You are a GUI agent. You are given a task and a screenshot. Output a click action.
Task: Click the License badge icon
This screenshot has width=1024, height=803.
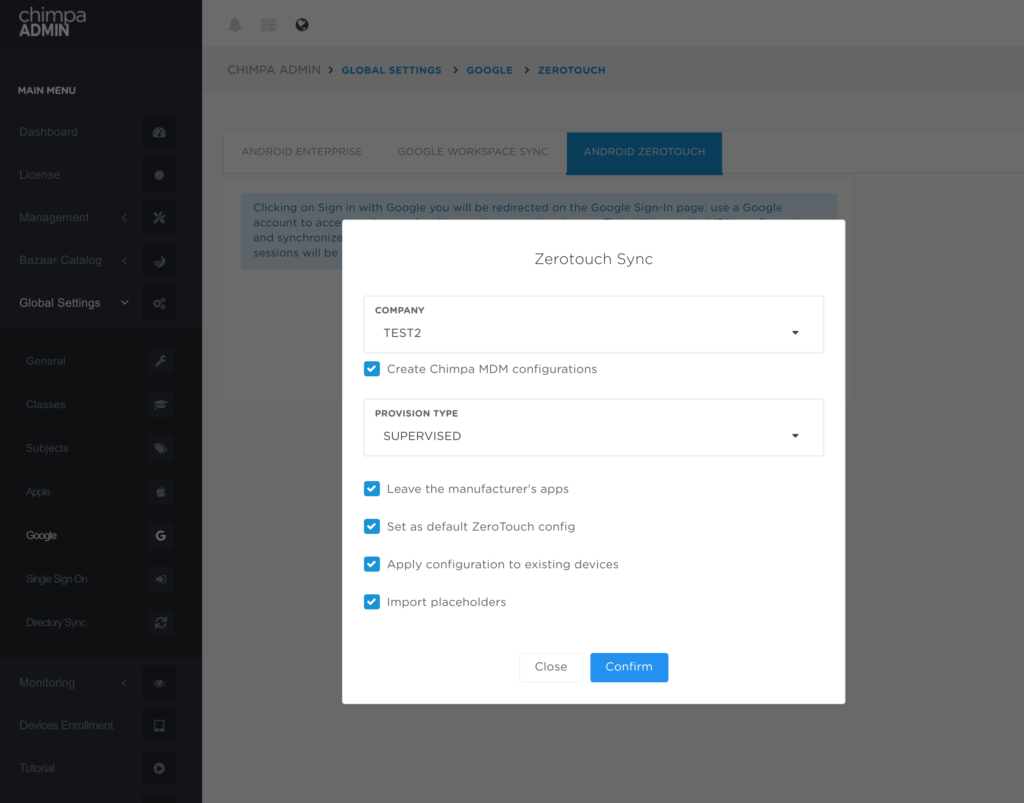(x=159, y=175)
